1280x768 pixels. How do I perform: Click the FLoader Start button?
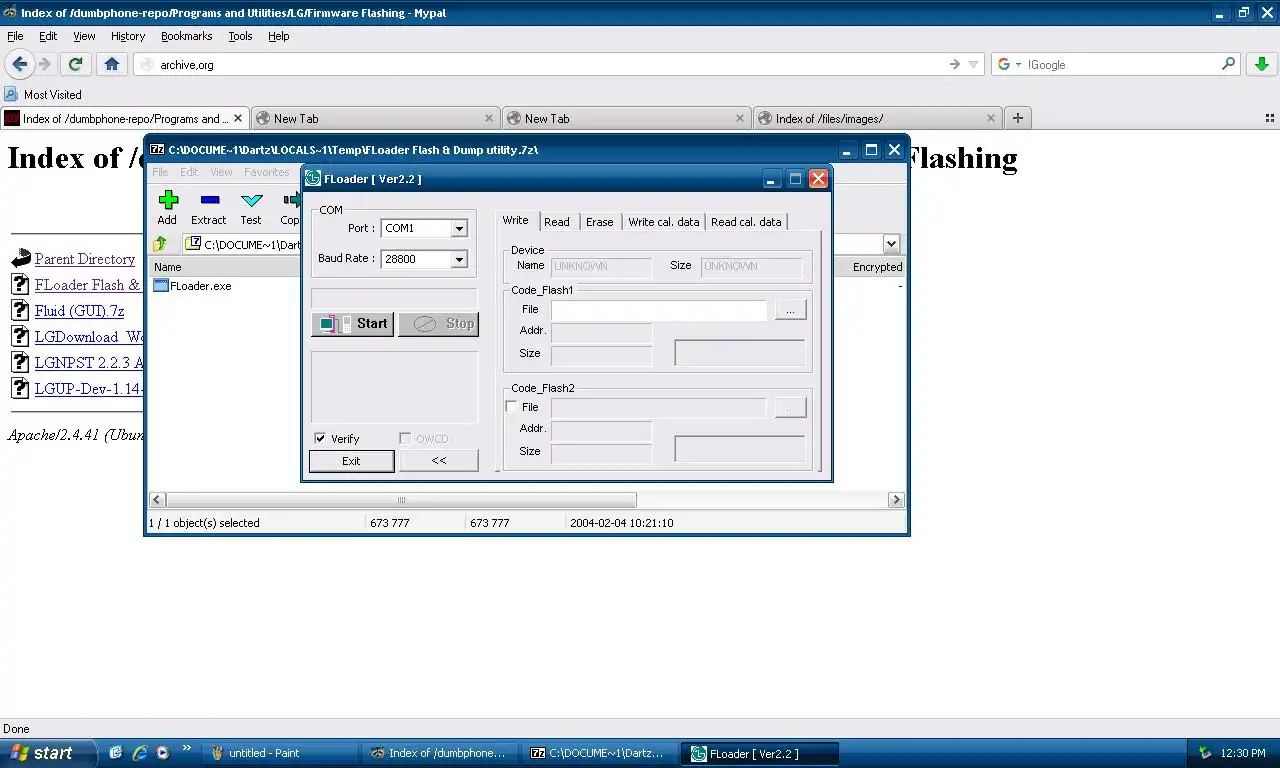click(352, 323)
